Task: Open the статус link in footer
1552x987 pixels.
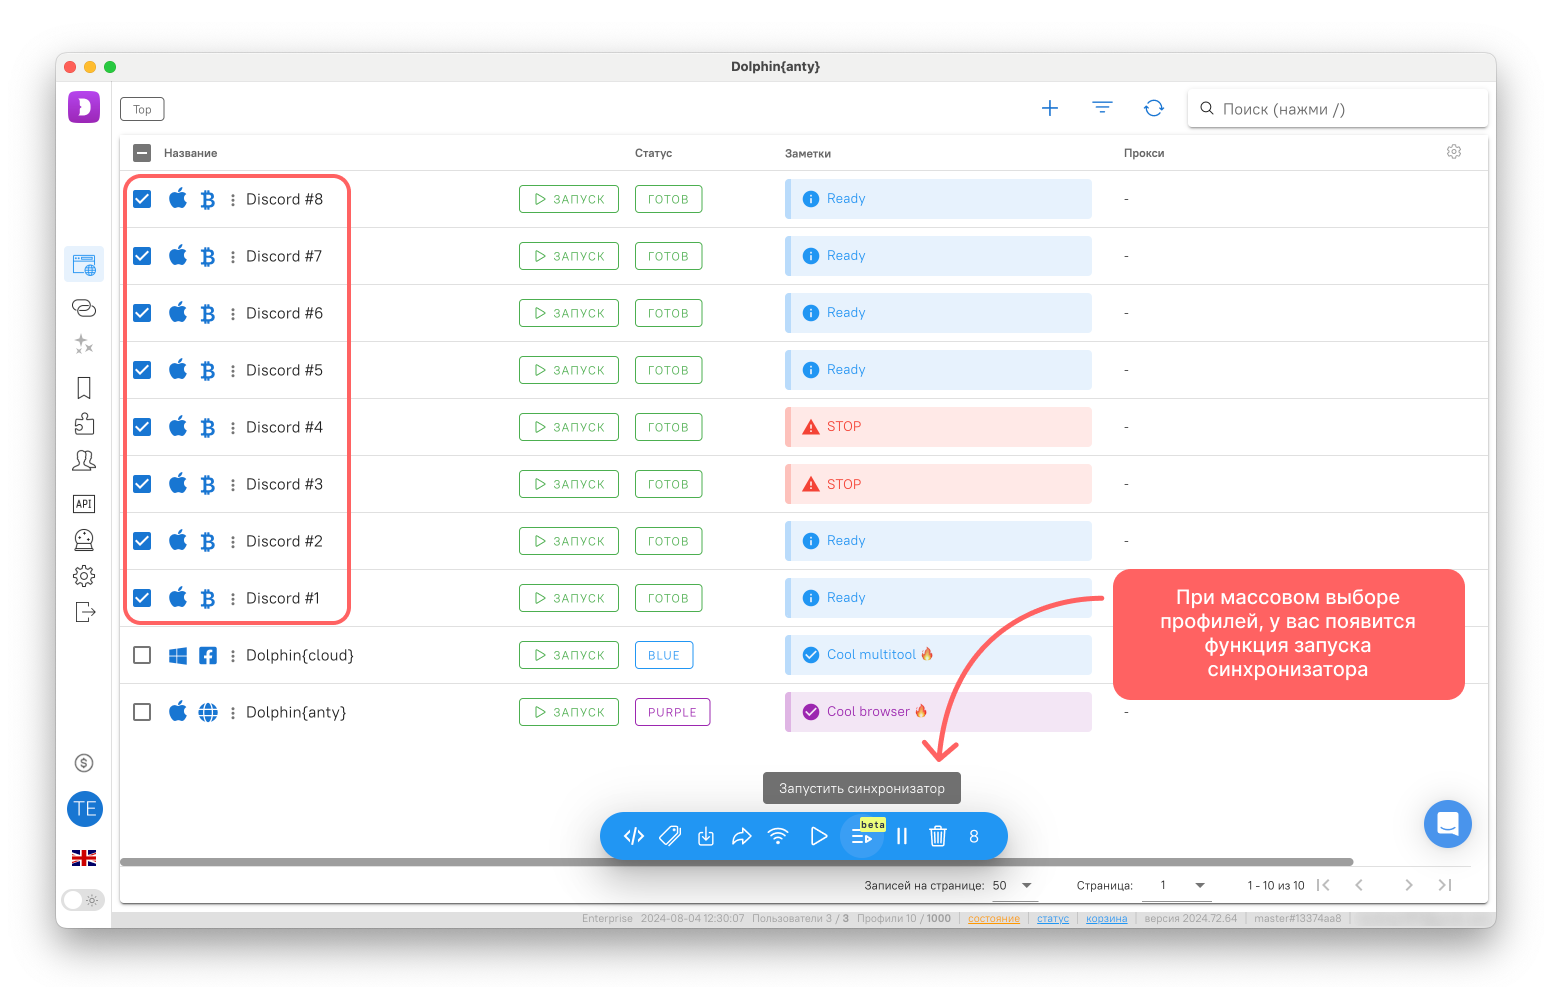Action: (1053, 918)
